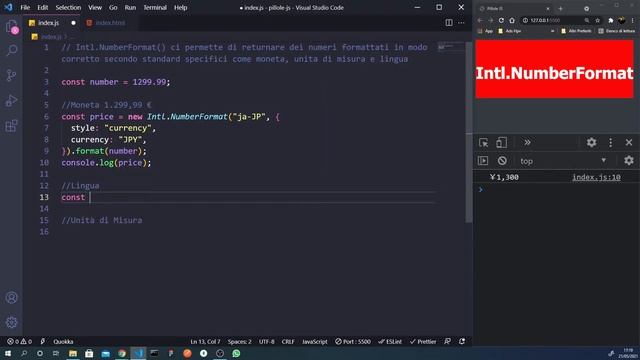Open the Source Control view
Image resolution: width=640 pixels, height=360 pixels.
(12, 76)
